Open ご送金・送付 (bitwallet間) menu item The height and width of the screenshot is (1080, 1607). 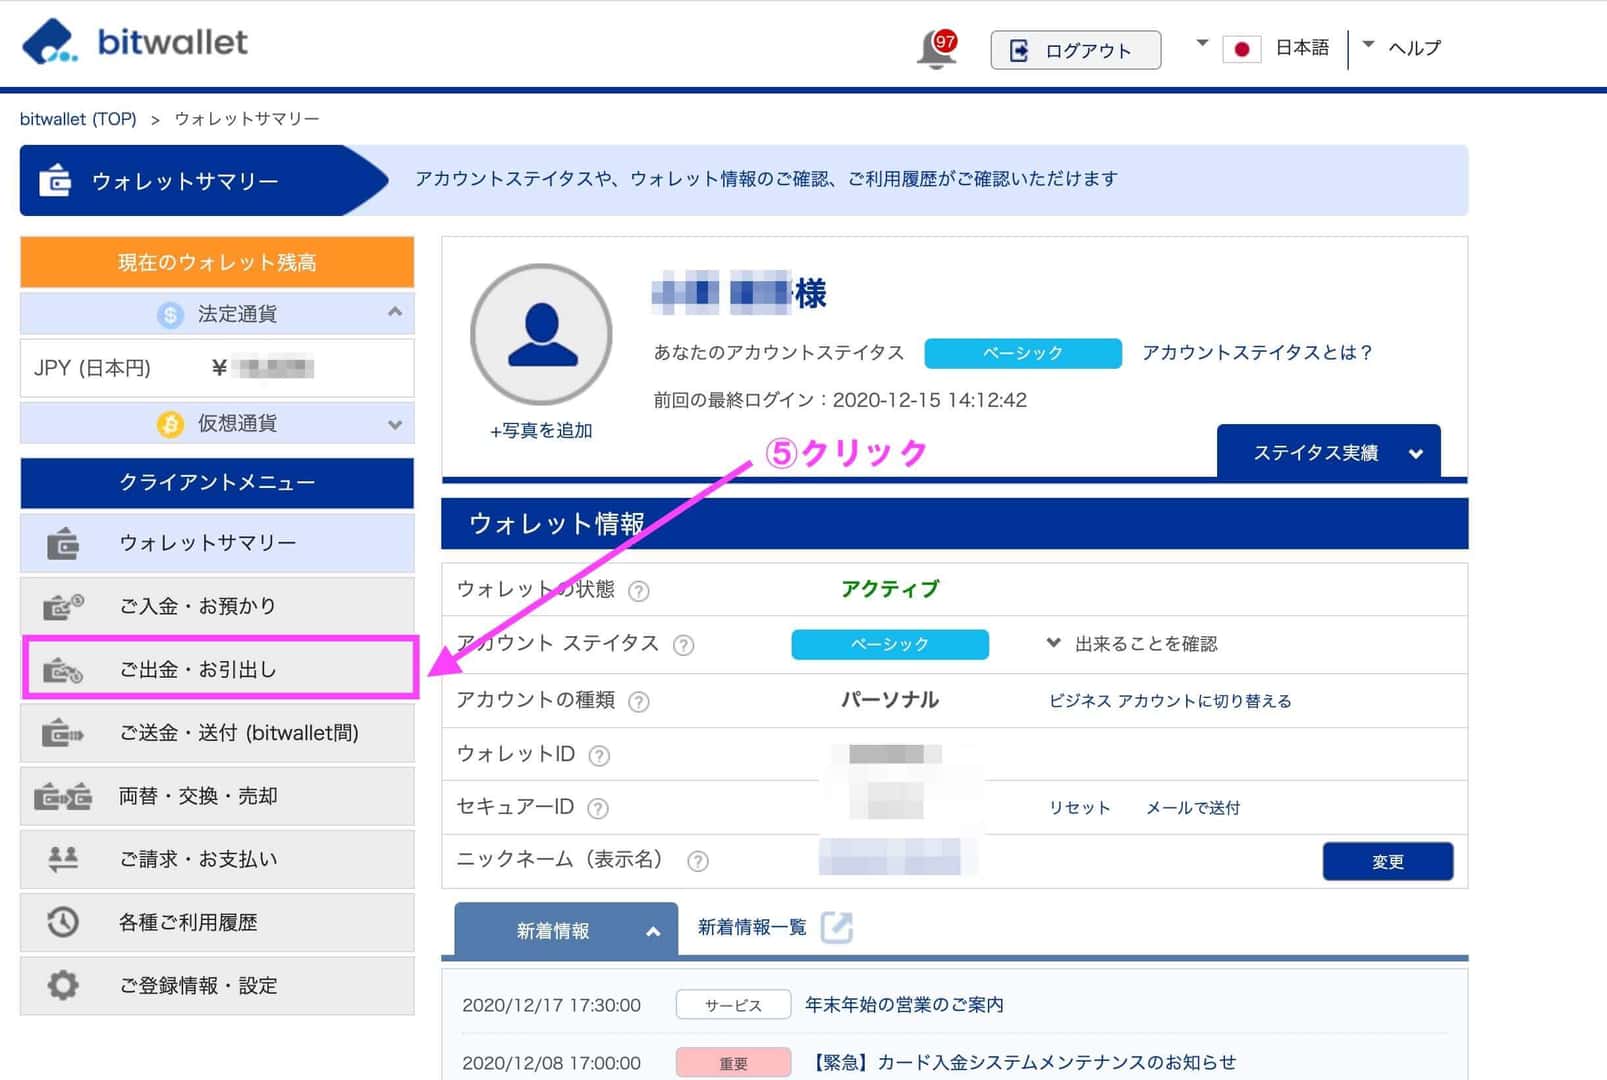217,733
